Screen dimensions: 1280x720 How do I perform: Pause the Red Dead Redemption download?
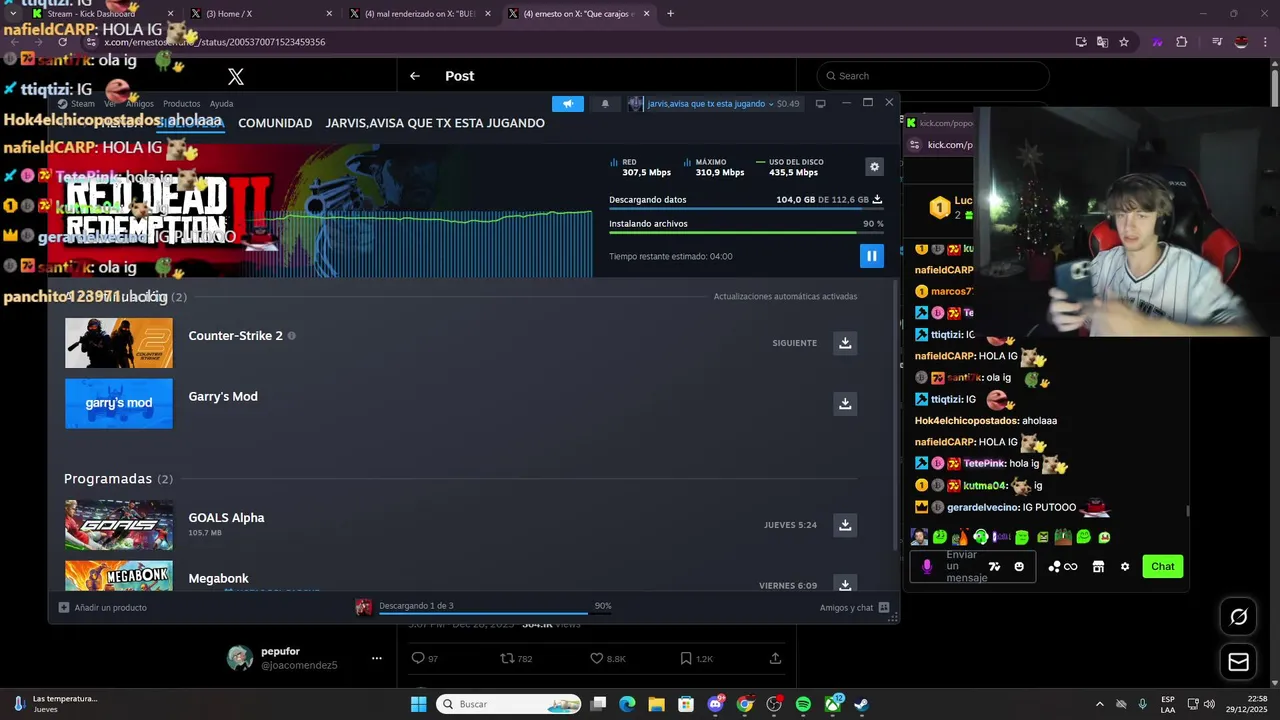pyautogui.click(x=871, y=256)
